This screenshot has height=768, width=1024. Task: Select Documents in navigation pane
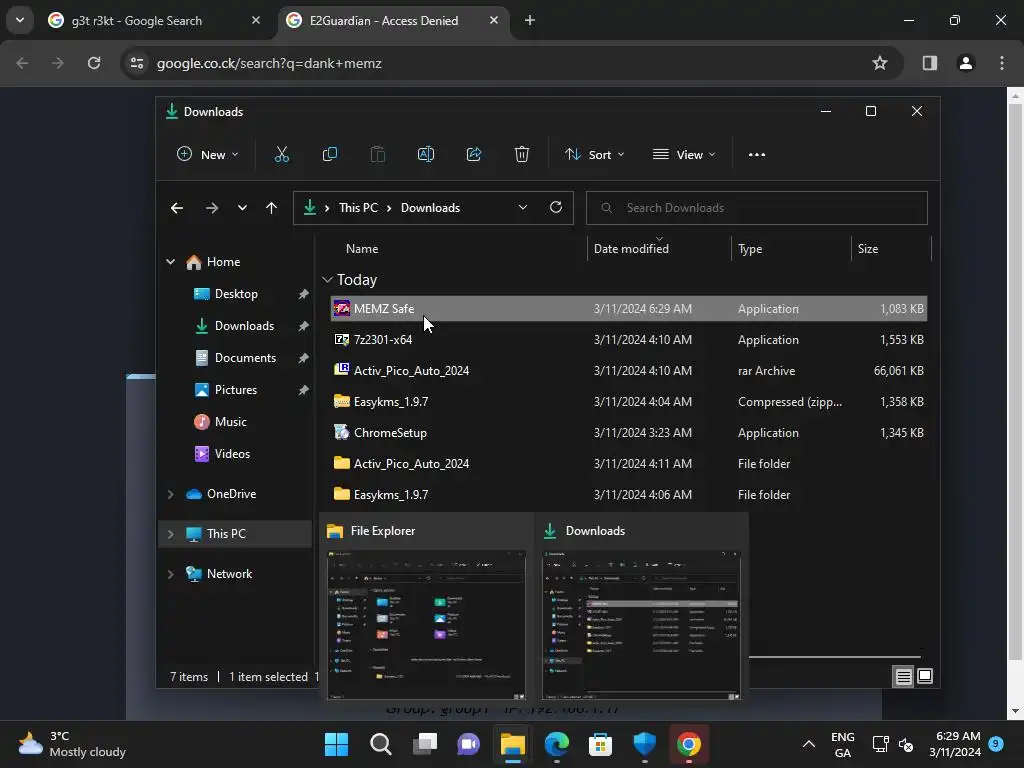[x=245, y=358]
